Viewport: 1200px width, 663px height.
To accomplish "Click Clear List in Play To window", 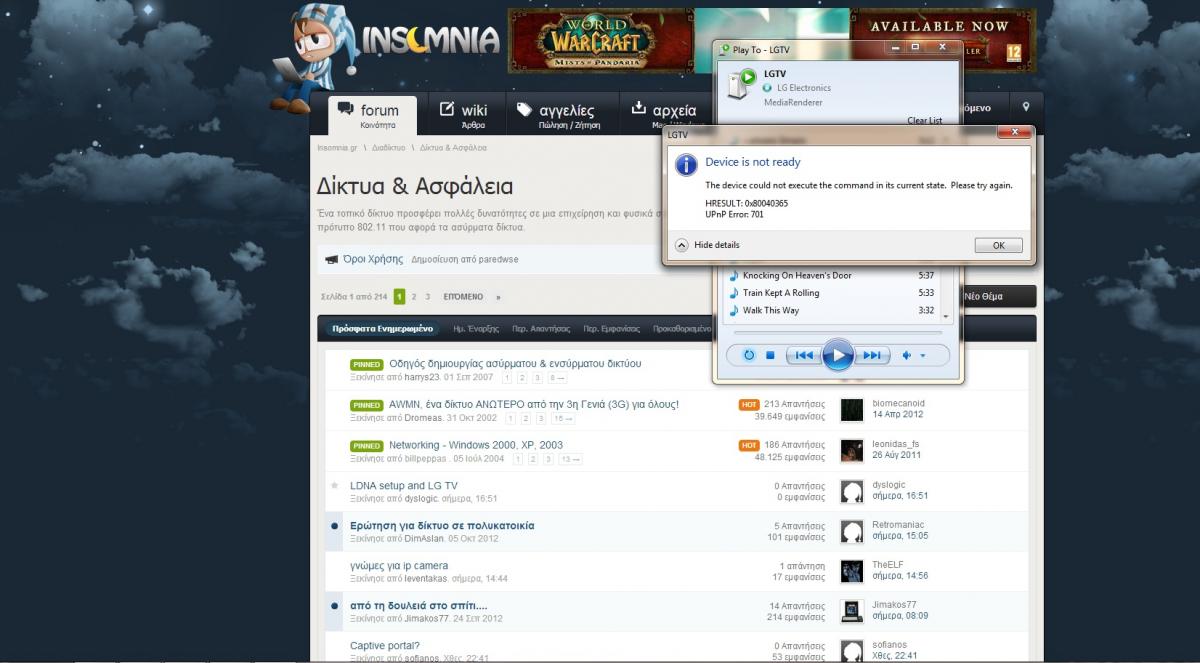I will point(924,120).
